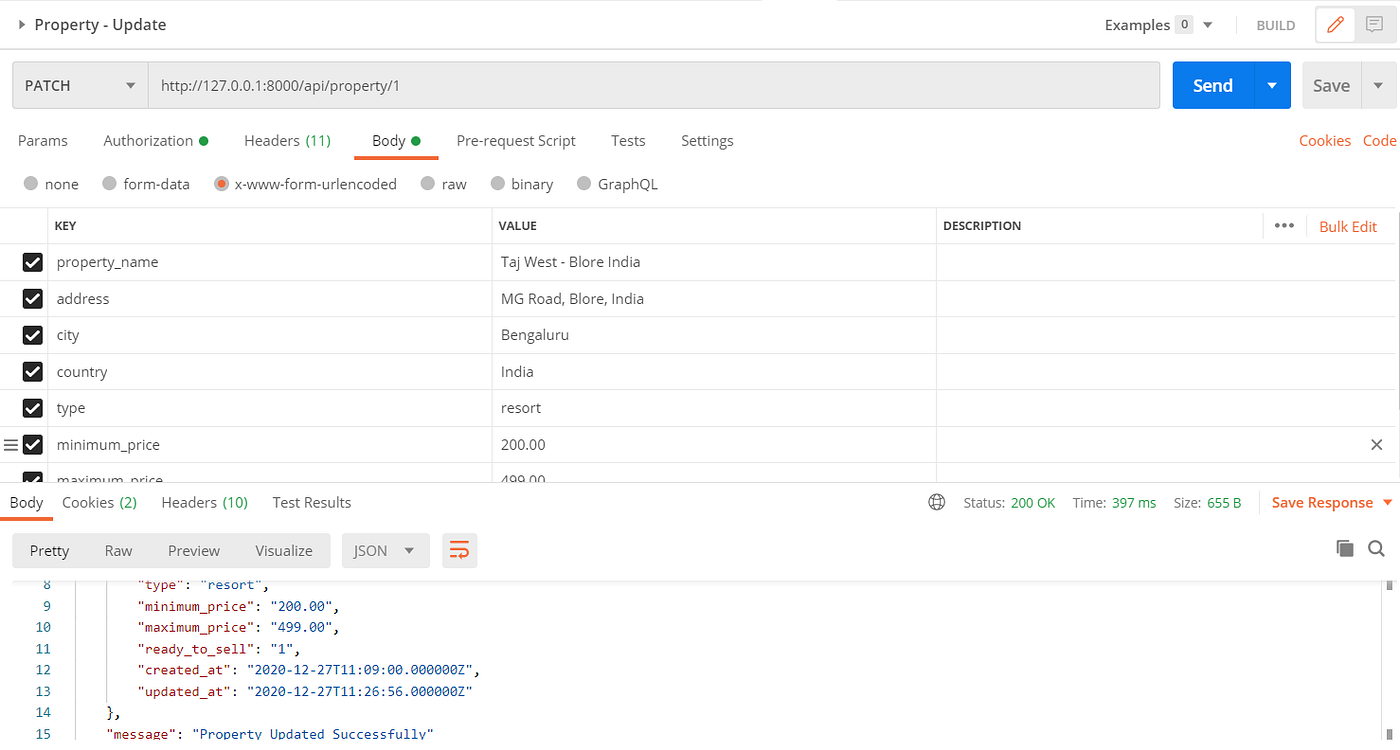Click the minimum_price row drag handle
This screenshot has height=750, width=1400.
11,444
